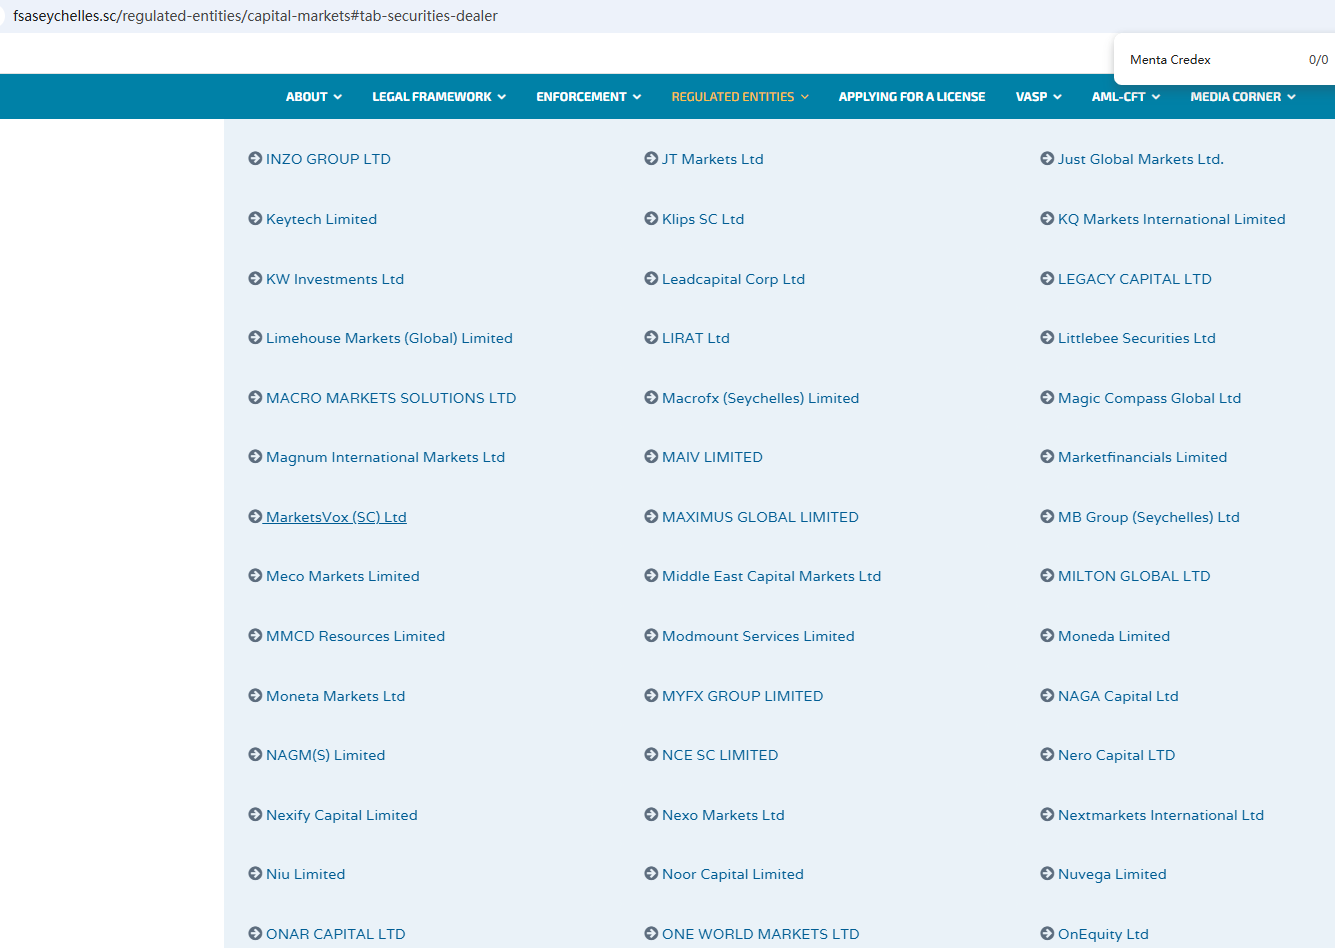Image resolution: width=1335 pixels, height=948 pixels.
Task: Open NAGA Capital Ltd entry
Action: click(x=1118, y=696)
